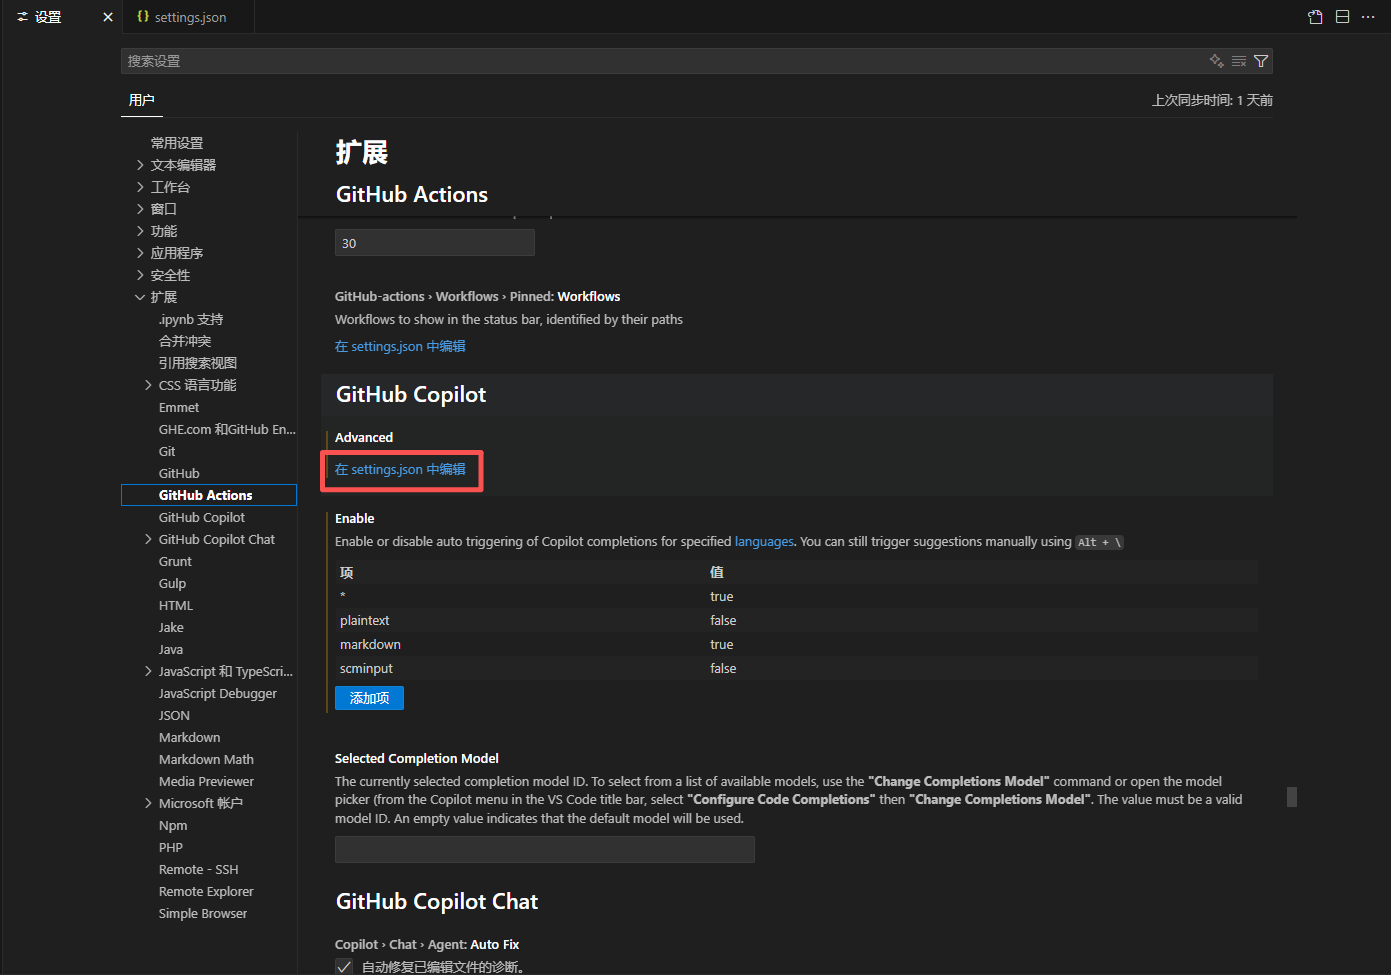Open Simple Browser settings

(x=203, y=913)
